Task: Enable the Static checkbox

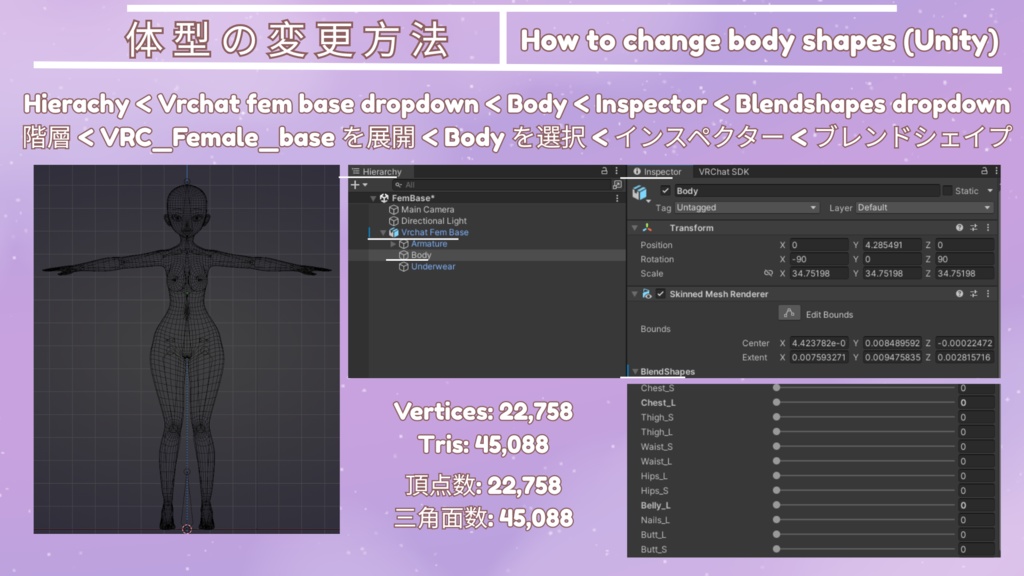Action: pos(947,191)
